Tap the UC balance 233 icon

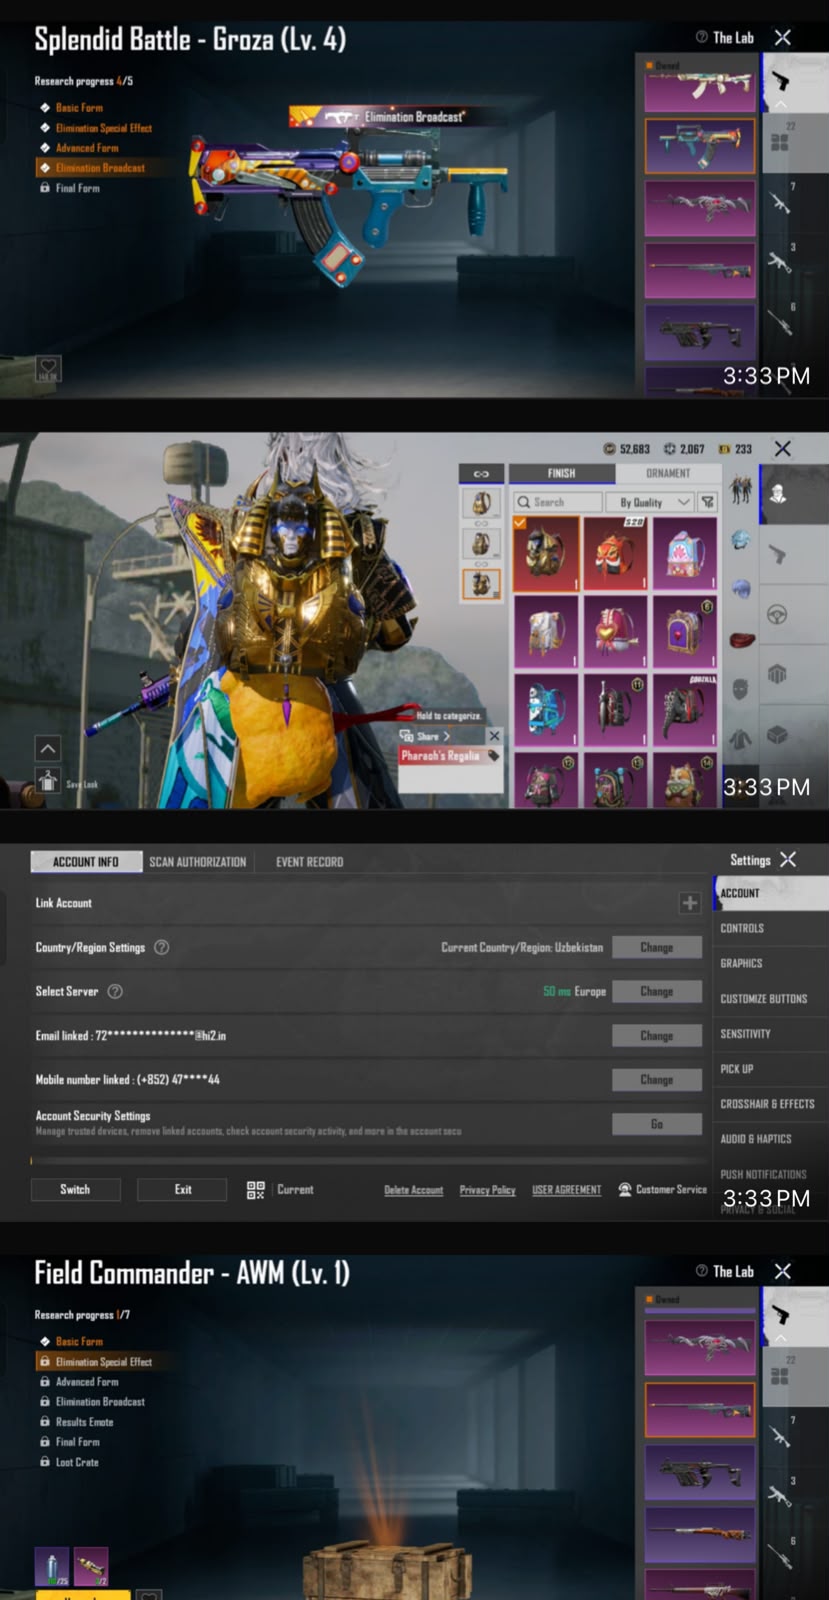(725, 449)
